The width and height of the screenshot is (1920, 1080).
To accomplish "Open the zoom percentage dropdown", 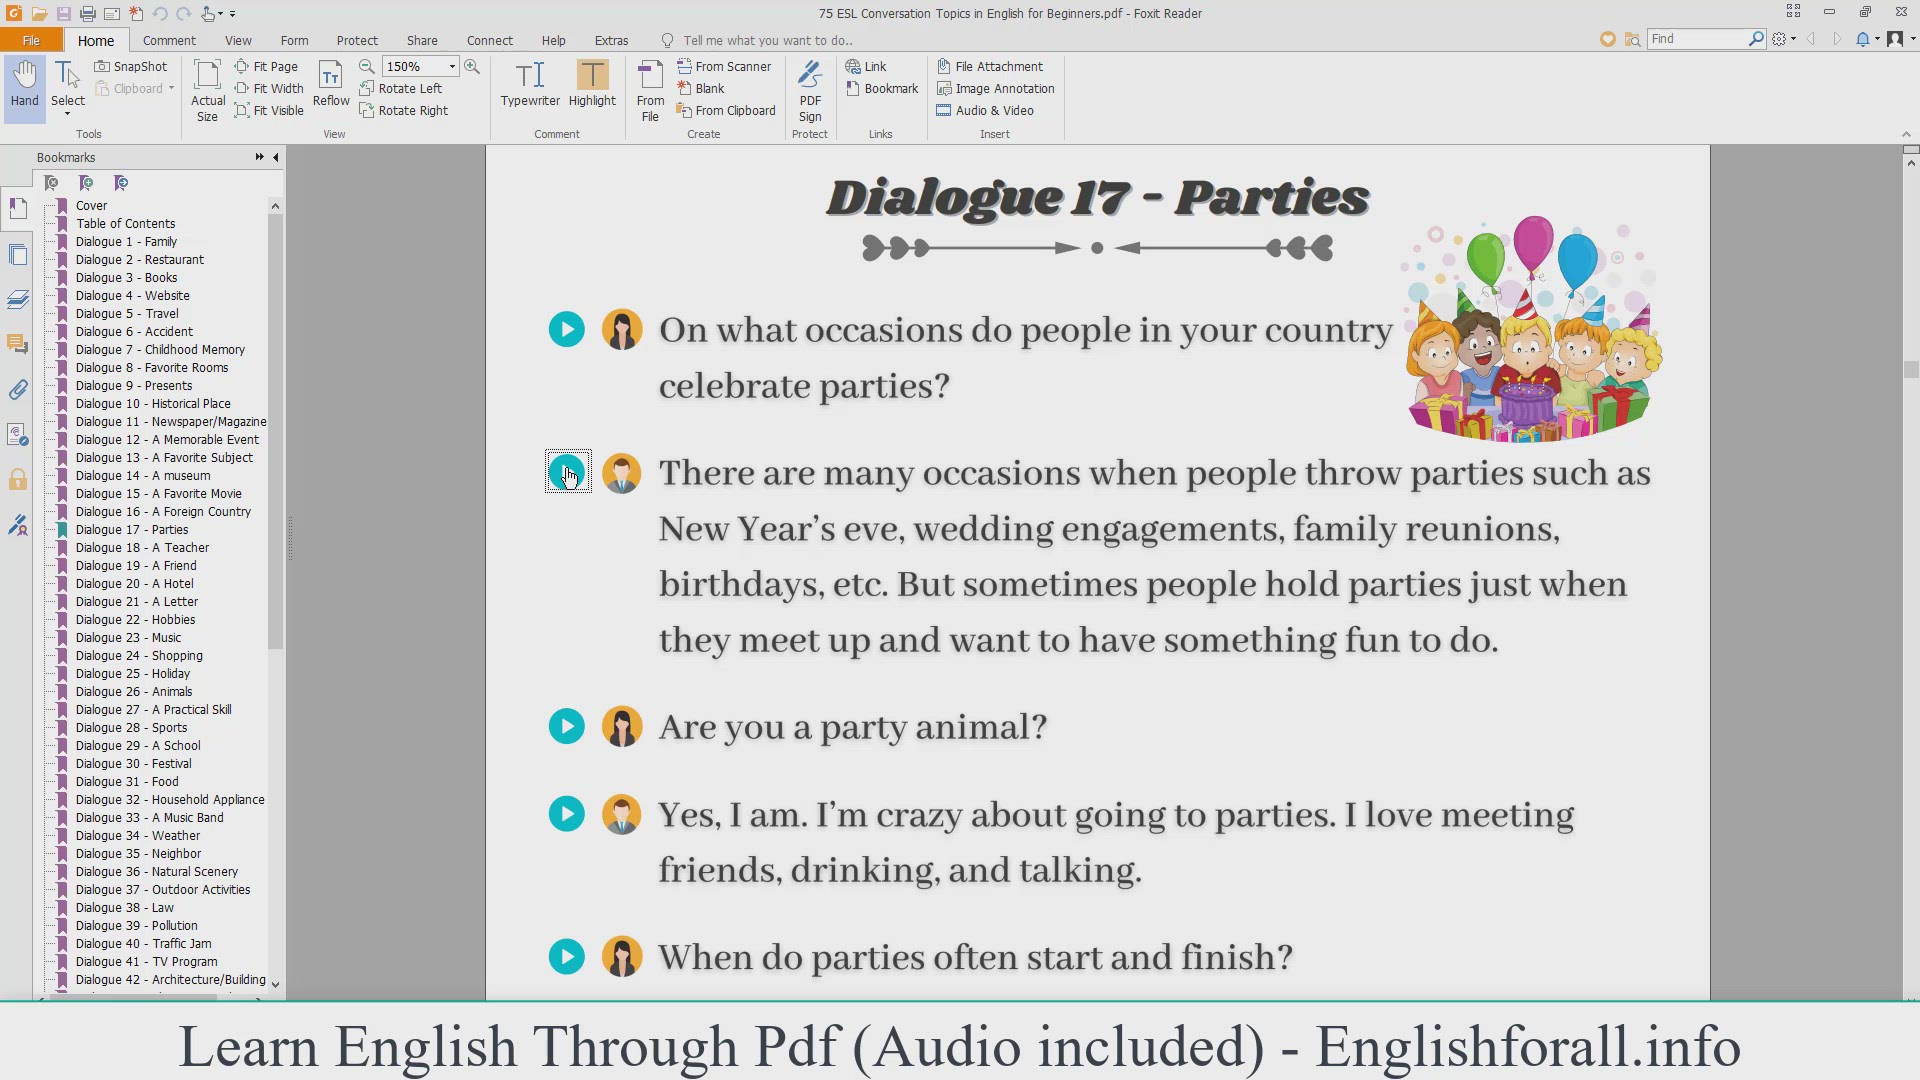I will pos(452,66).
